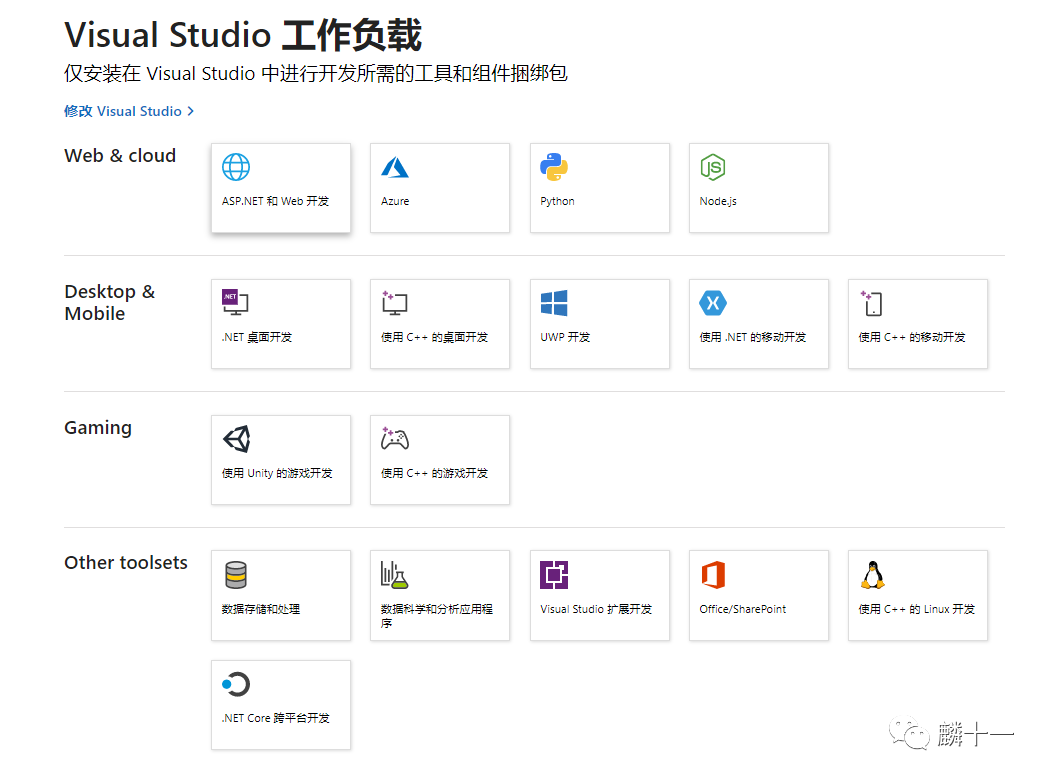Viewport: 1048px width, 780px height.
Task: Click the Xamarin X mobile icon
Action: (x=713, y=303)
